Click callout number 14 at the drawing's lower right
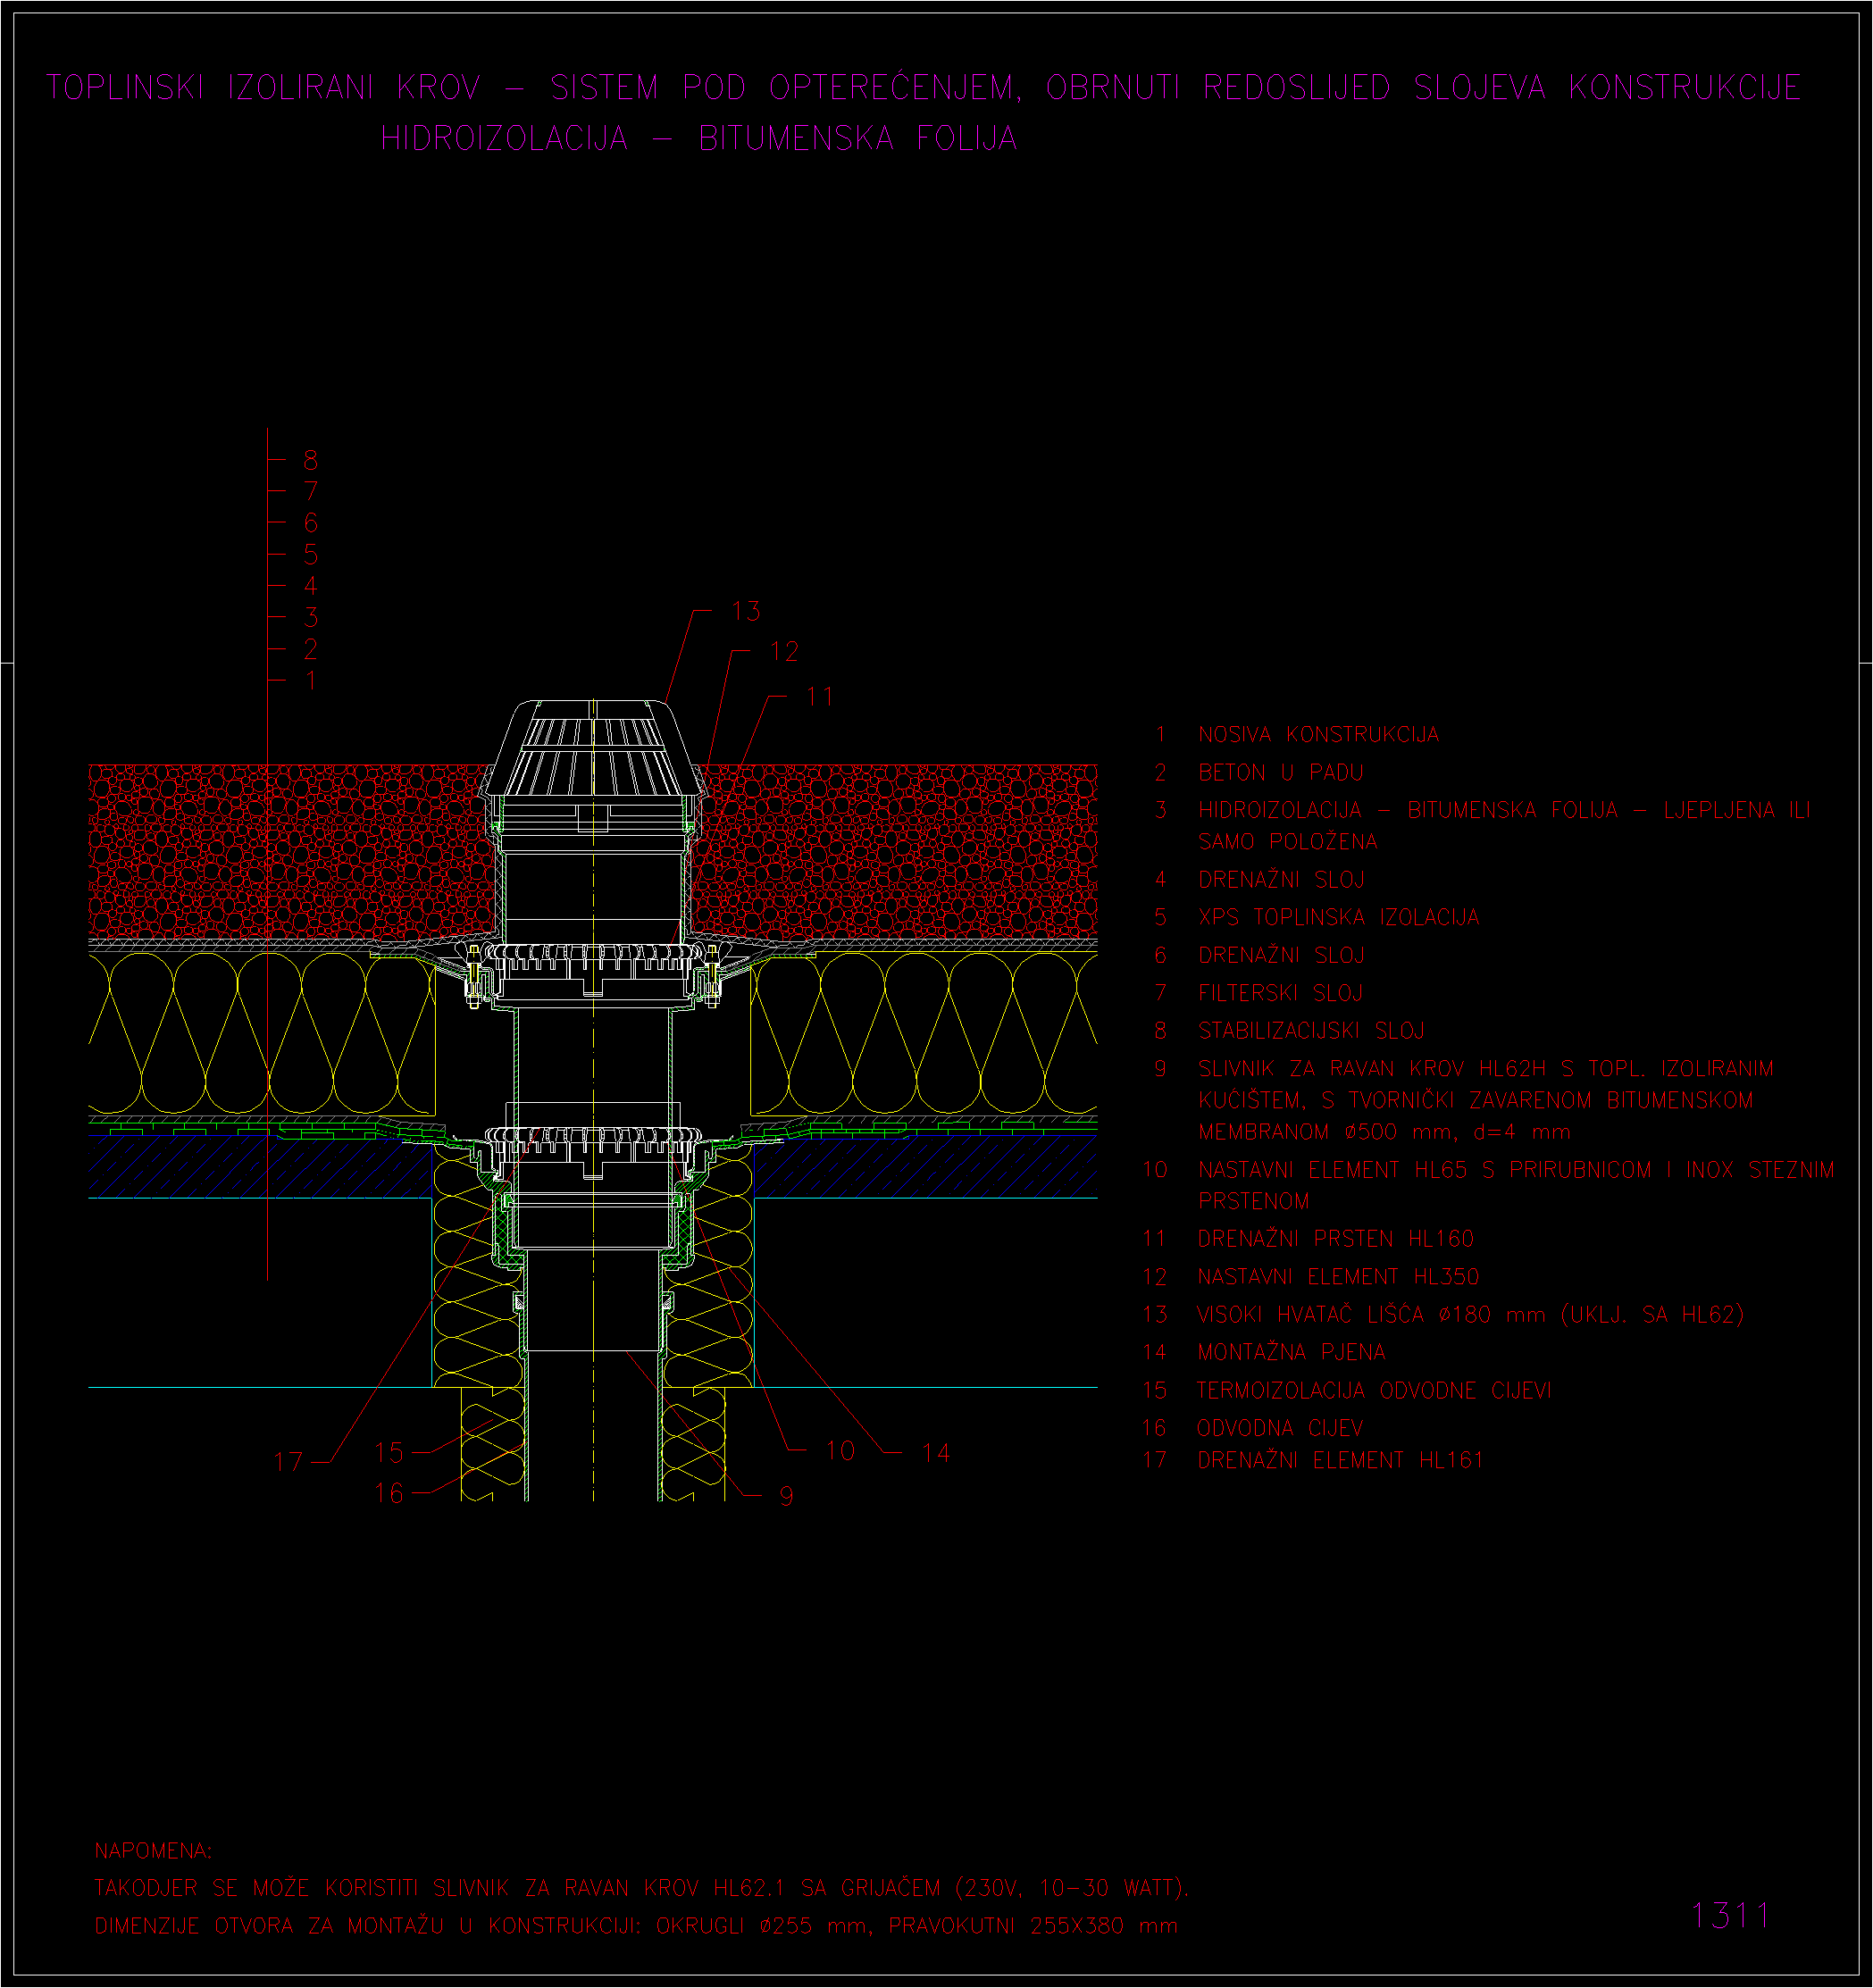 (x=936, y=1453)
